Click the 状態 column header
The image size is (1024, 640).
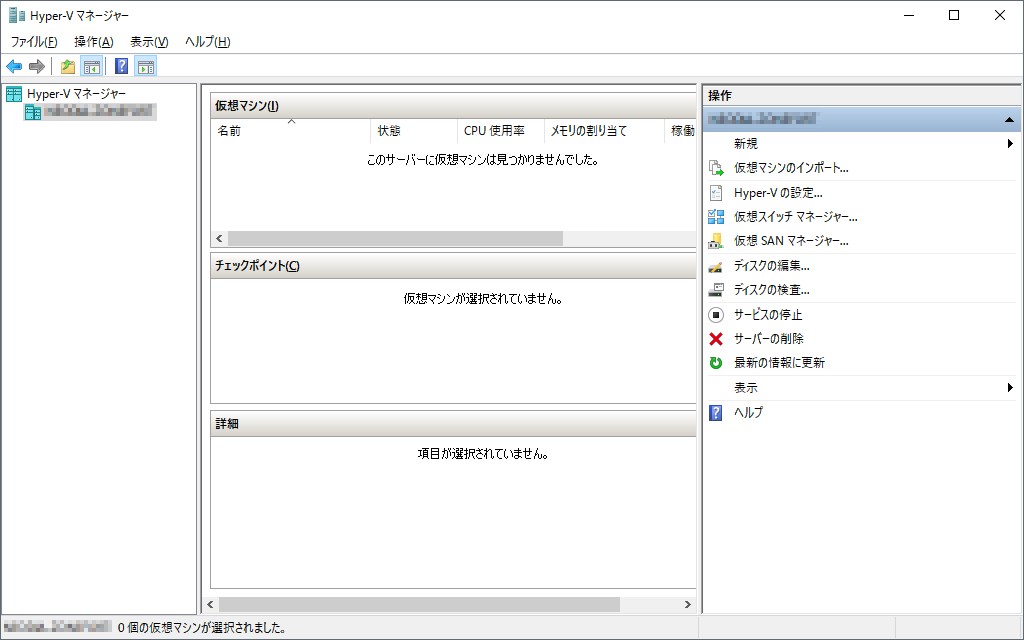414,131
